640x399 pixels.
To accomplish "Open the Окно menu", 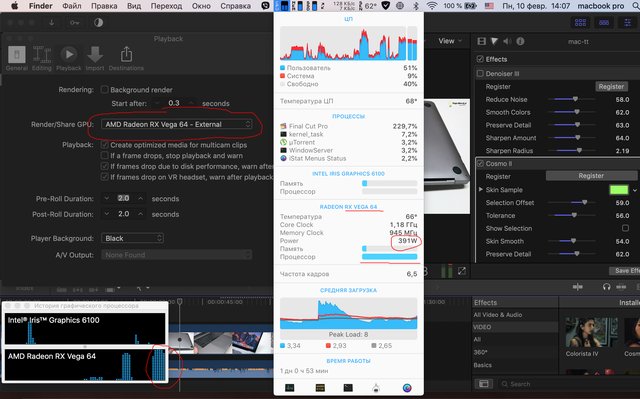I will (201, 6).
